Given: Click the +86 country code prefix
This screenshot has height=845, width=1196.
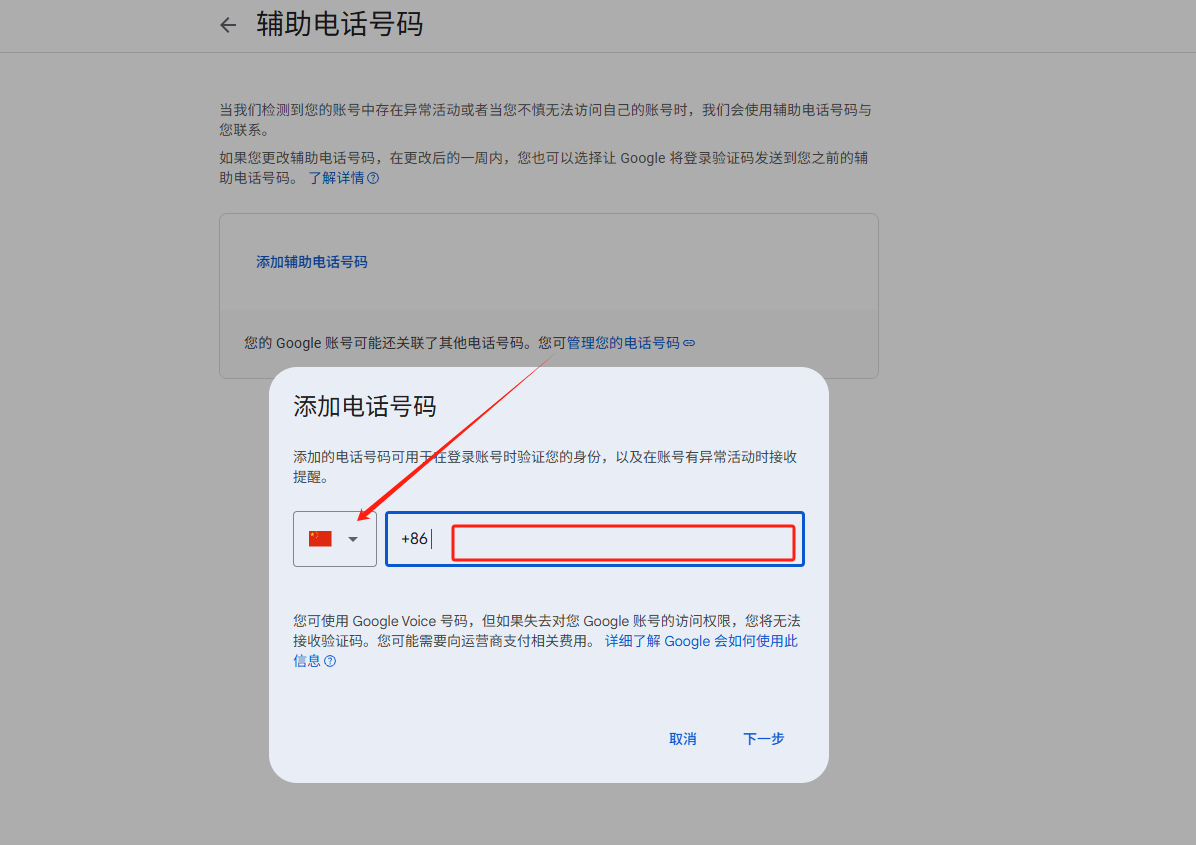Looking at the screenshot, I should (414, 539).
